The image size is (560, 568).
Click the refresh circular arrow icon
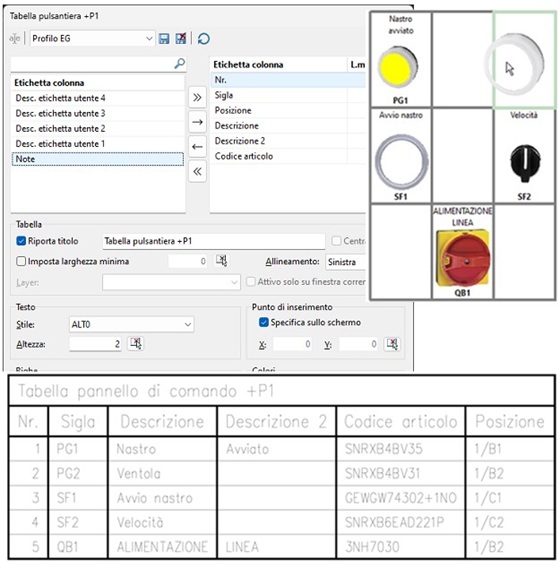204,38
